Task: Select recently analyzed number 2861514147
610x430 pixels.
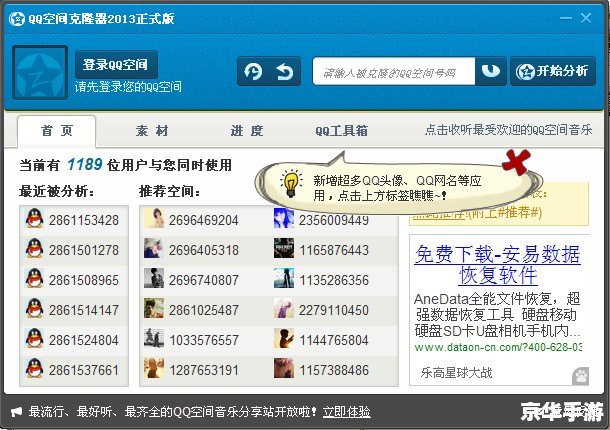Action: pyautogui.click(x=84, y=310)
